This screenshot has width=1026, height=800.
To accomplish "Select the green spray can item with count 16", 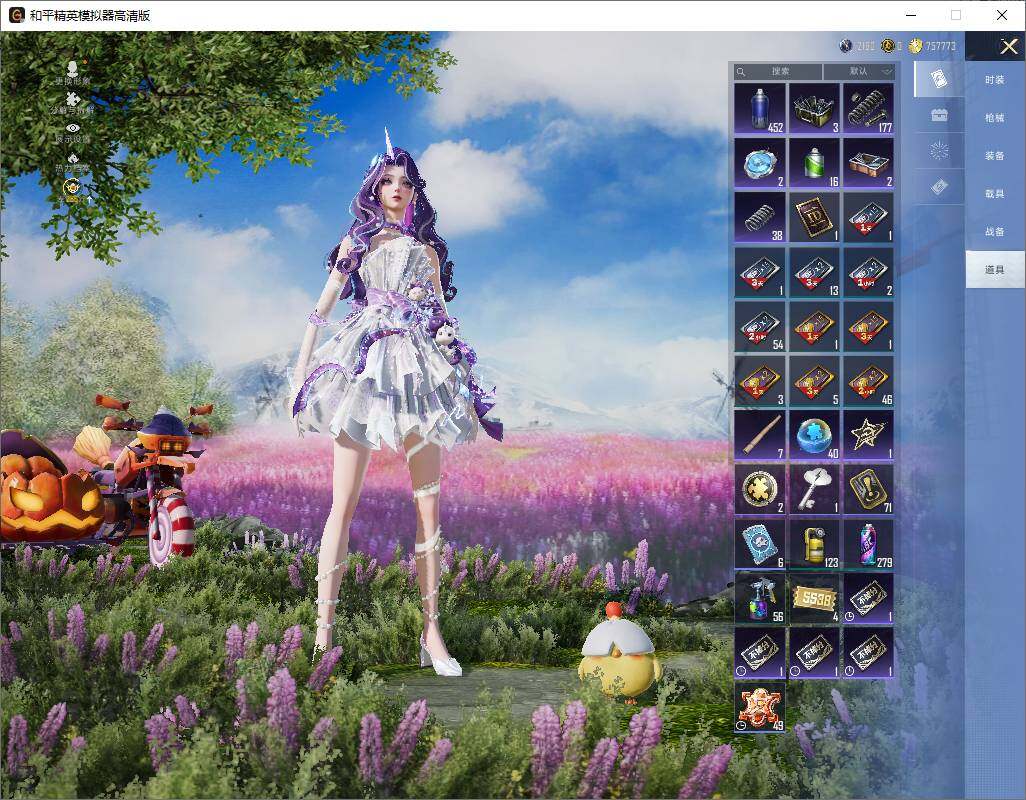I will 814,163.
